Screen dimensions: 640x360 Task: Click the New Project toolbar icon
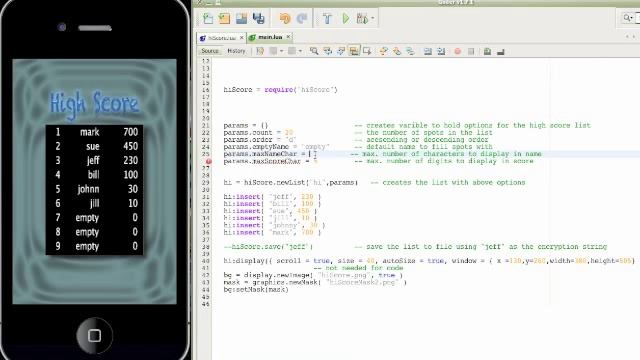tap(224, 18)
